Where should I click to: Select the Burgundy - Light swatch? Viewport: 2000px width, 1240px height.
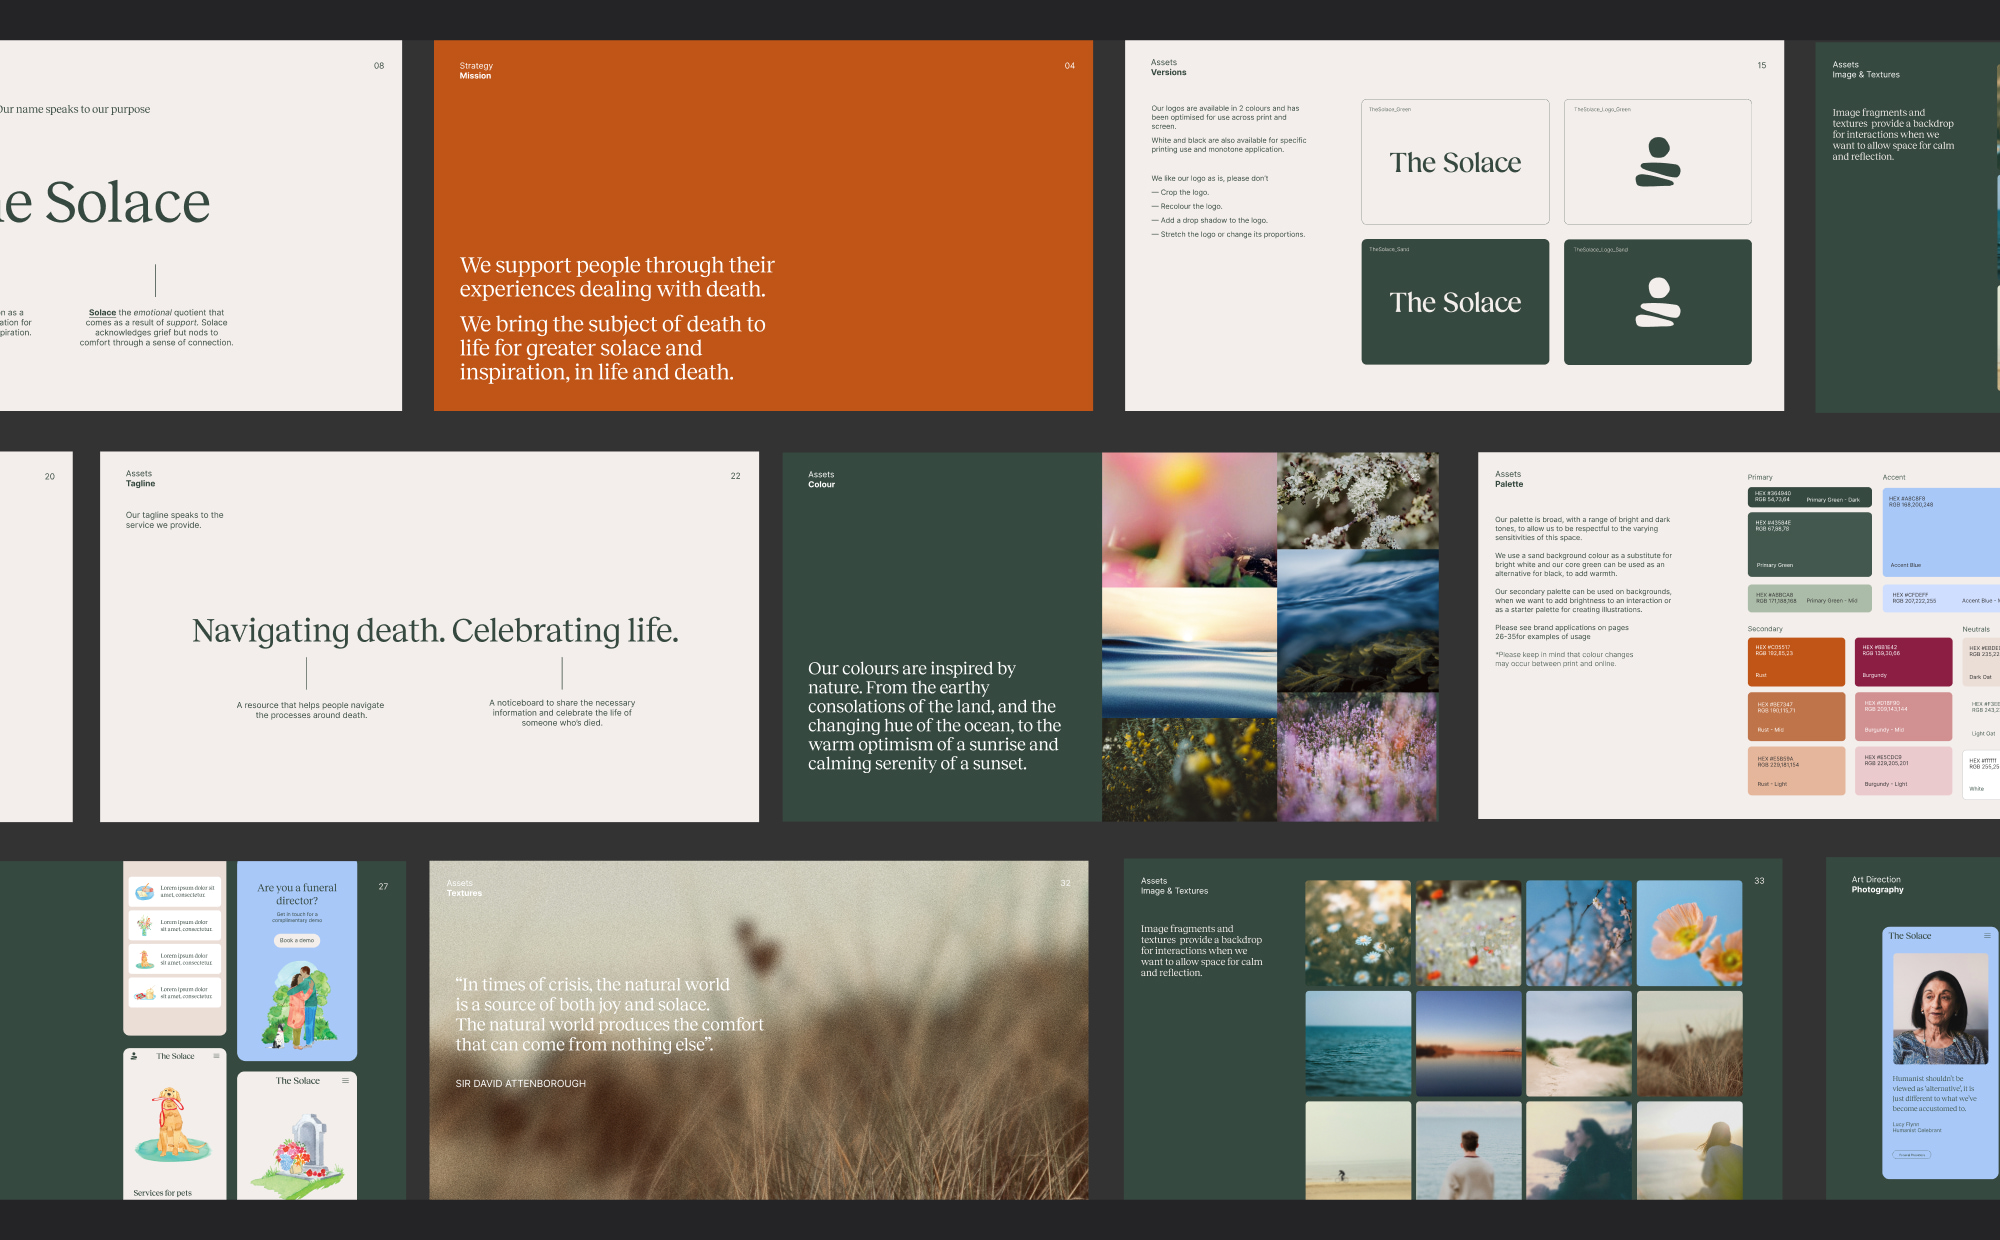point(1903,771)
